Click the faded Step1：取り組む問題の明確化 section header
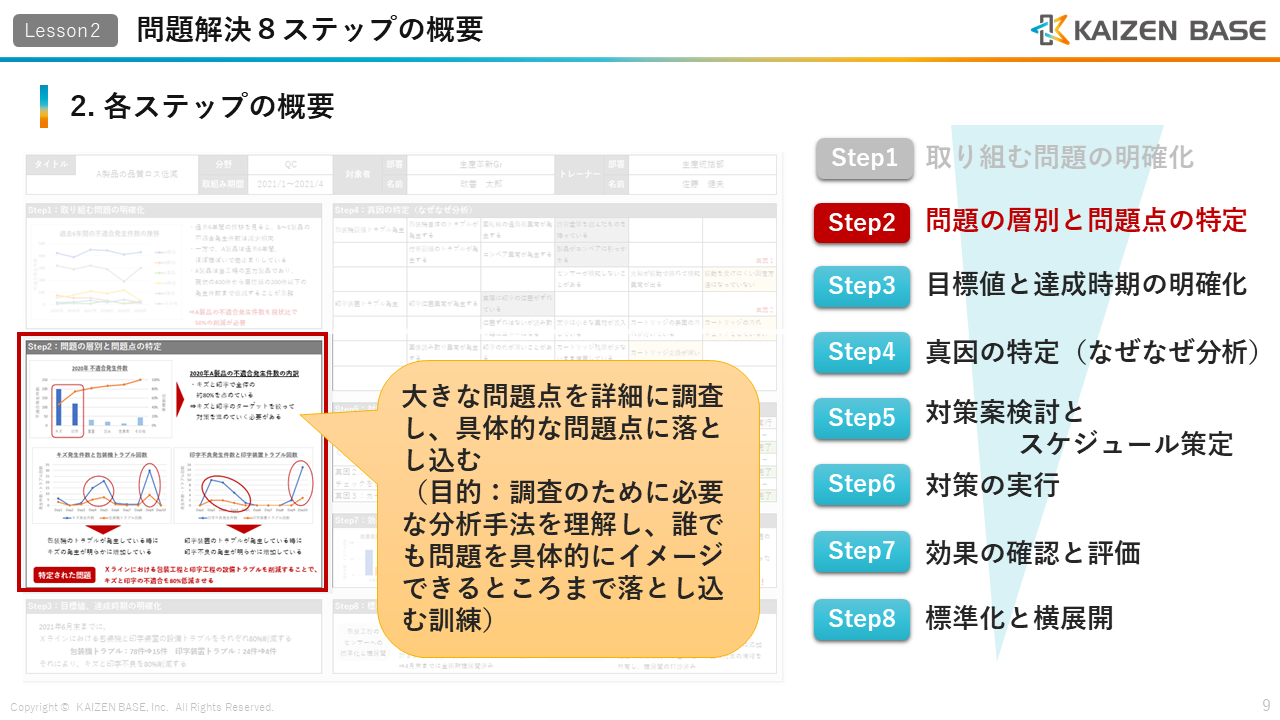Viewport: 1280px width, 720px height. coord(174,211)
